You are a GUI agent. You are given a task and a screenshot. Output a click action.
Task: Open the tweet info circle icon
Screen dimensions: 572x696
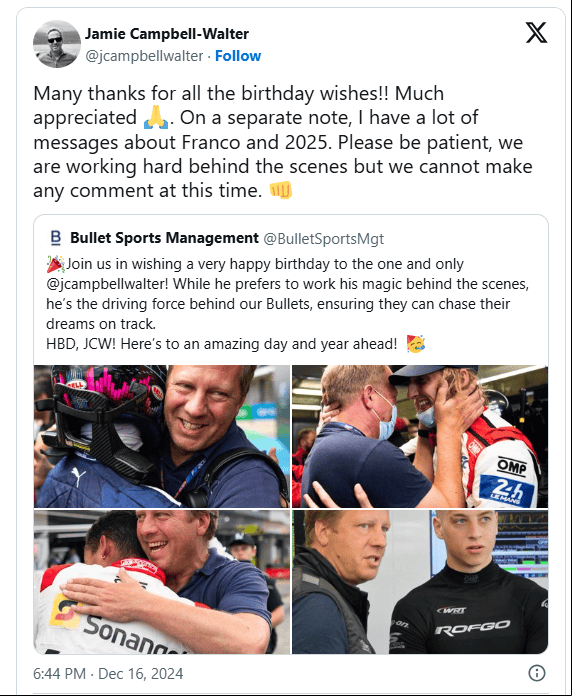pos(536,673)
